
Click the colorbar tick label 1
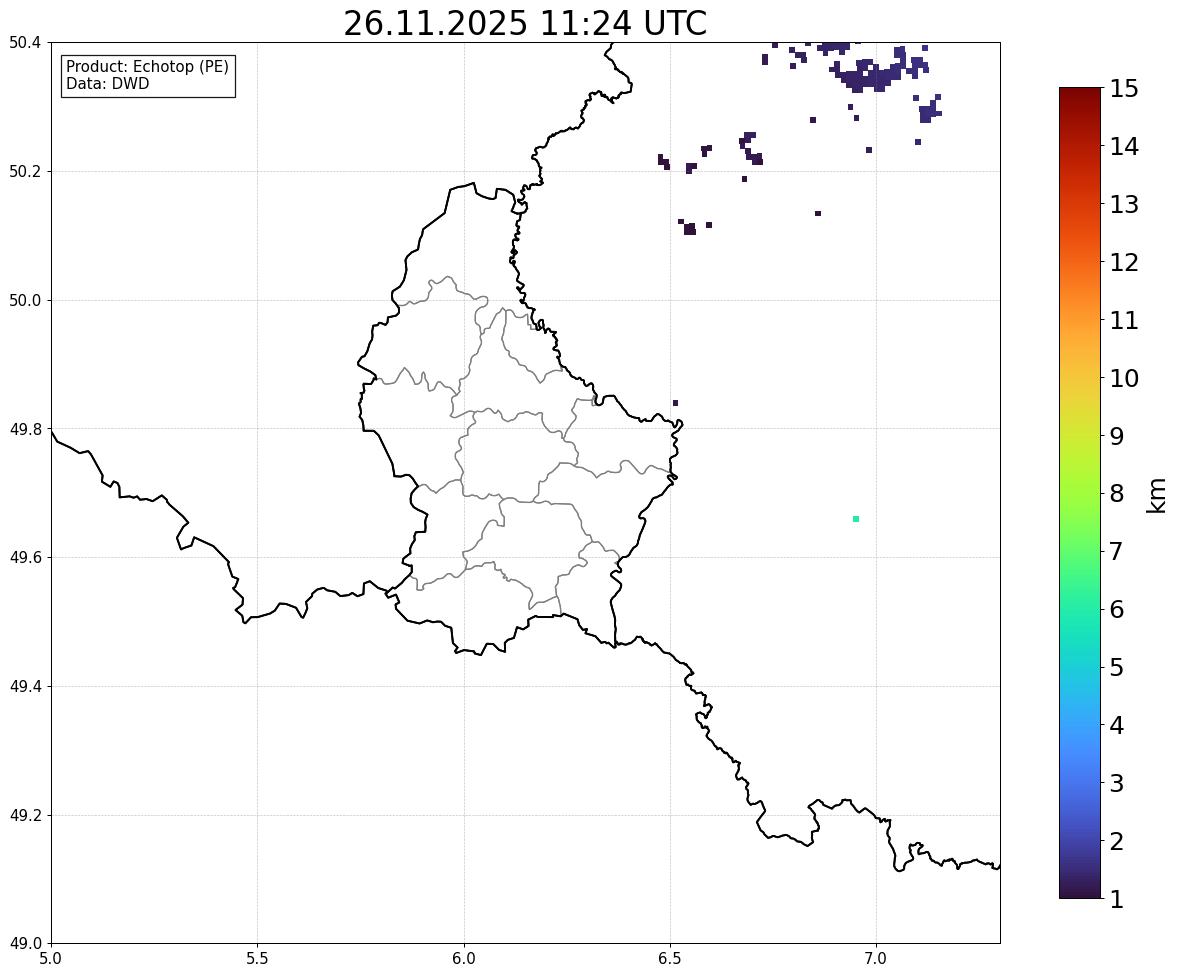pyautogui.click(x=1116, y=899)
